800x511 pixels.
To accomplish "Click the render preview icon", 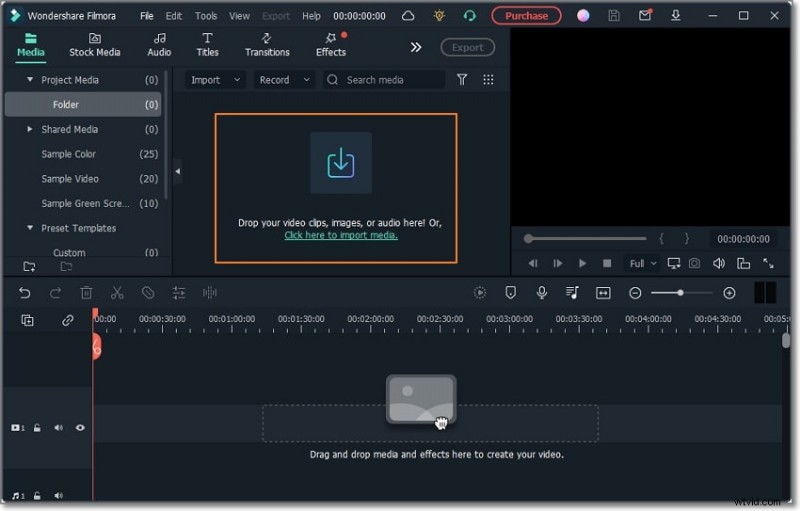I will pos(480,293).
